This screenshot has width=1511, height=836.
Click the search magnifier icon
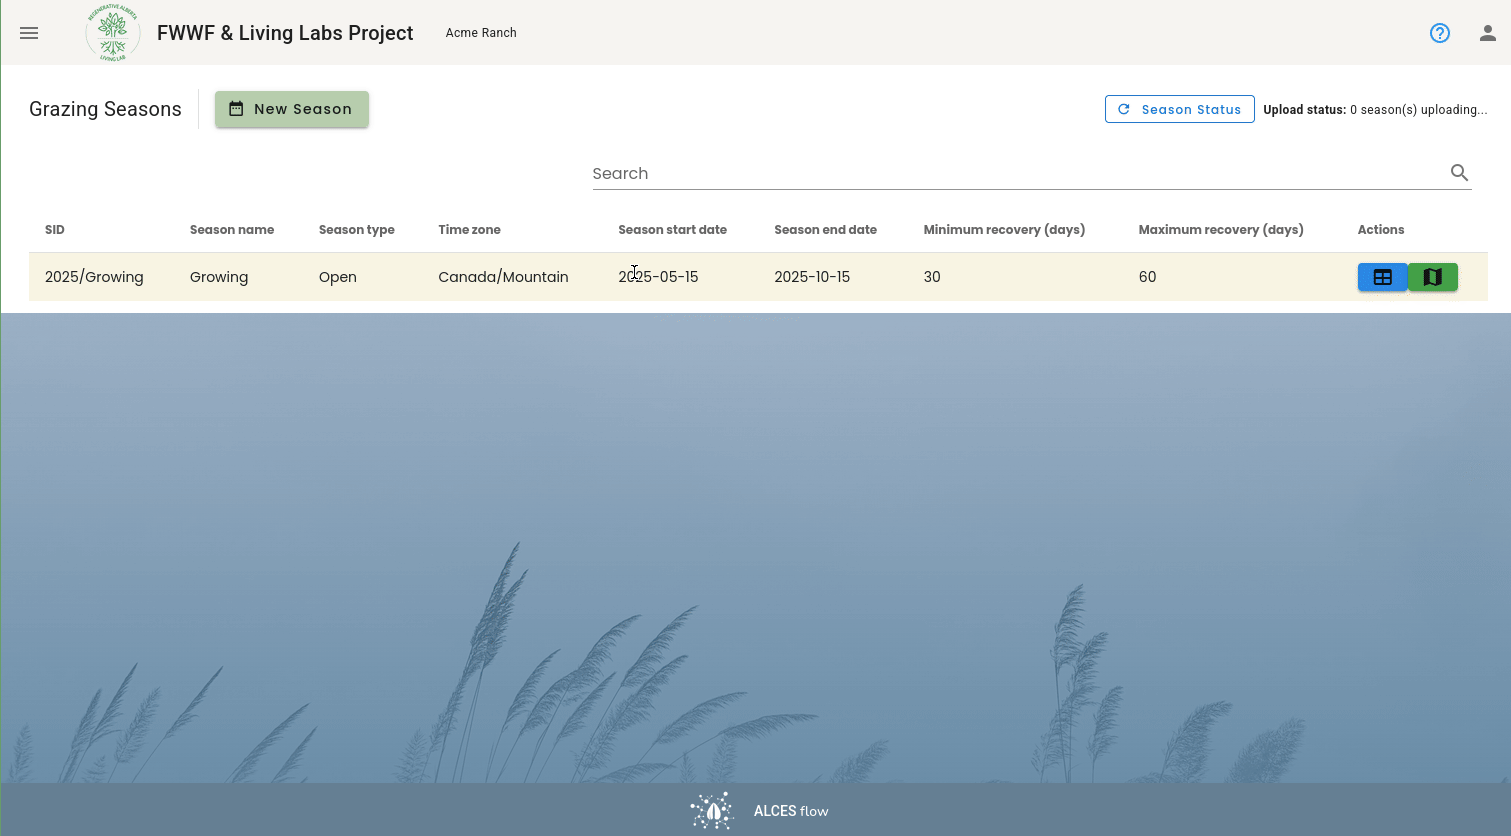tap(1459, 173)
